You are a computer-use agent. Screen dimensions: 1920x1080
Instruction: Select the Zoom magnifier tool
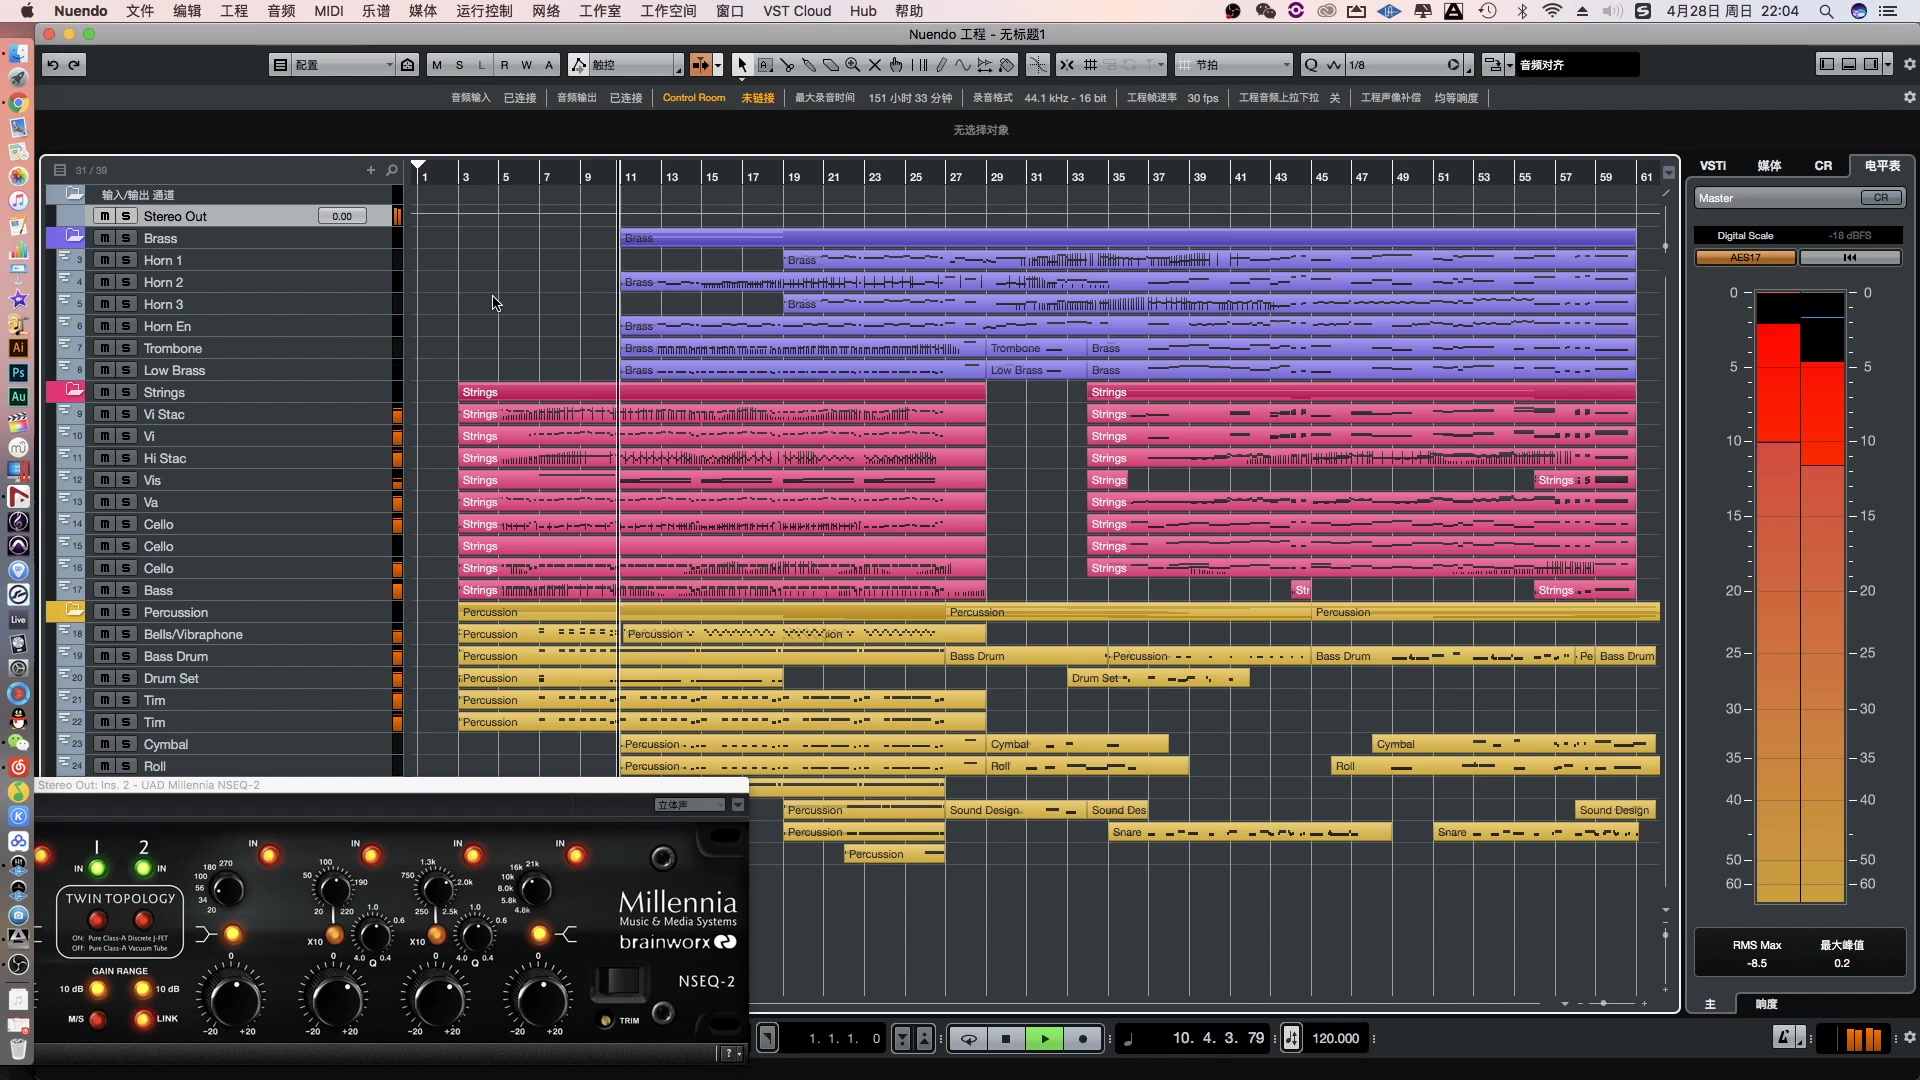click(x=853, y=65)
